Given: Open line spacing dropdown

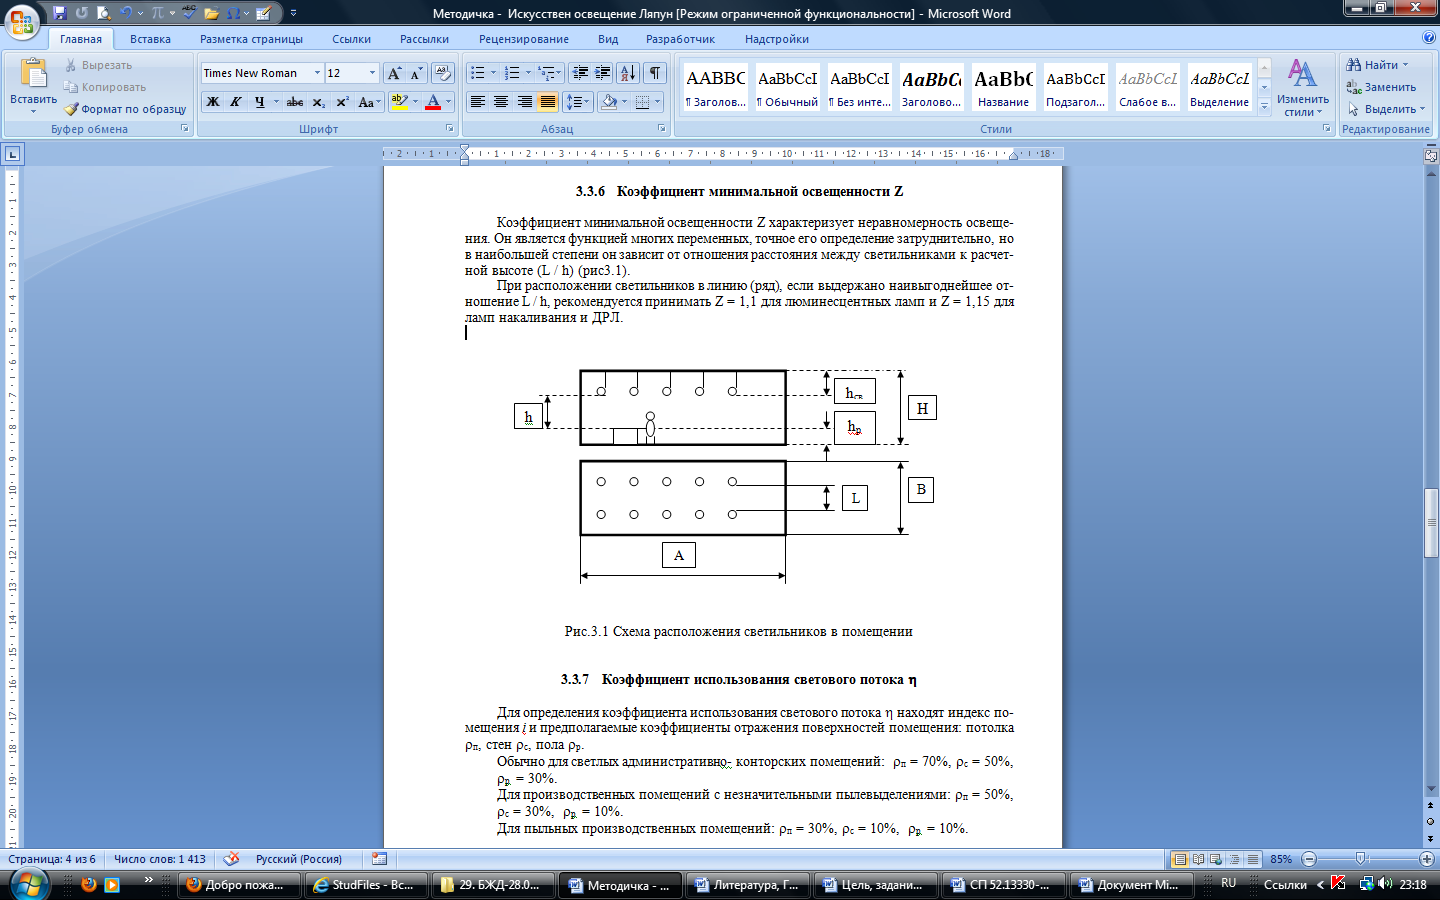Looking at the screenshot, I should (578, 102).
